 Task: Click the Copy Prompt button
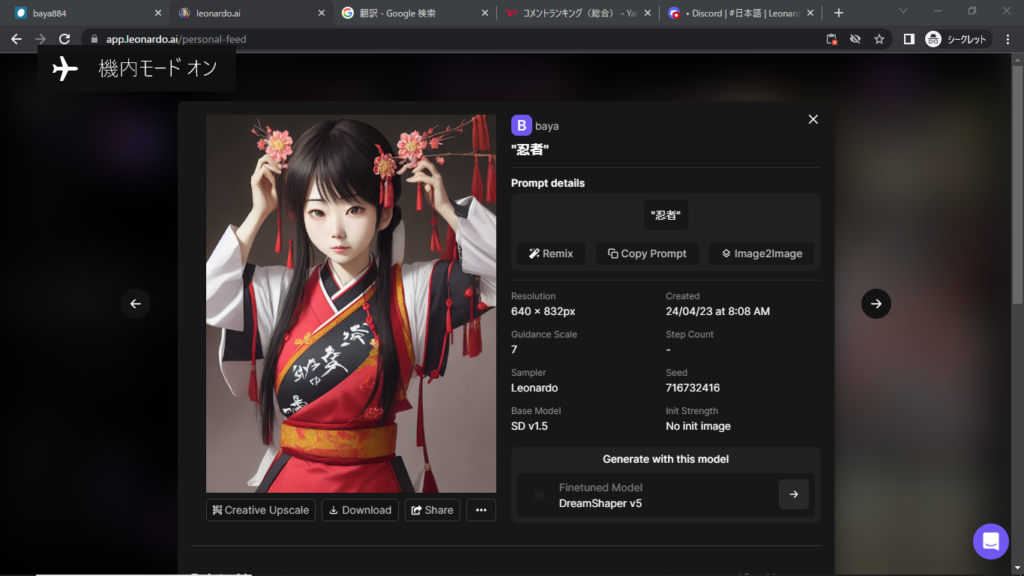647,254
